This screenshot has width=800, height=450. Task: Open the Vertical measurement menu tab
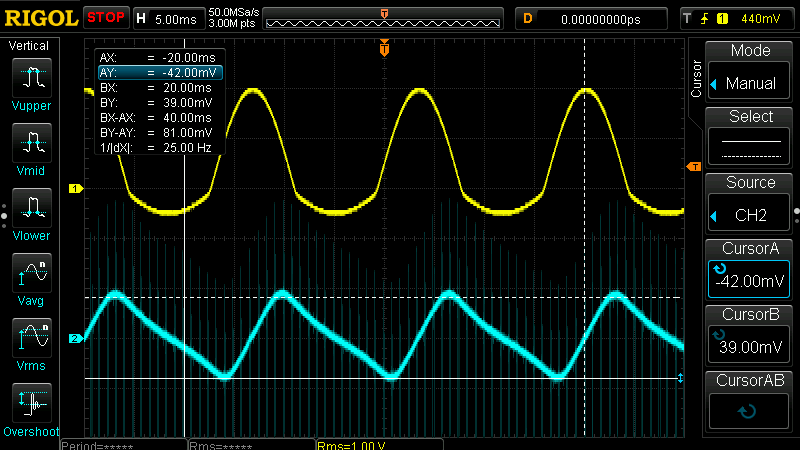(x=29, y=46)
